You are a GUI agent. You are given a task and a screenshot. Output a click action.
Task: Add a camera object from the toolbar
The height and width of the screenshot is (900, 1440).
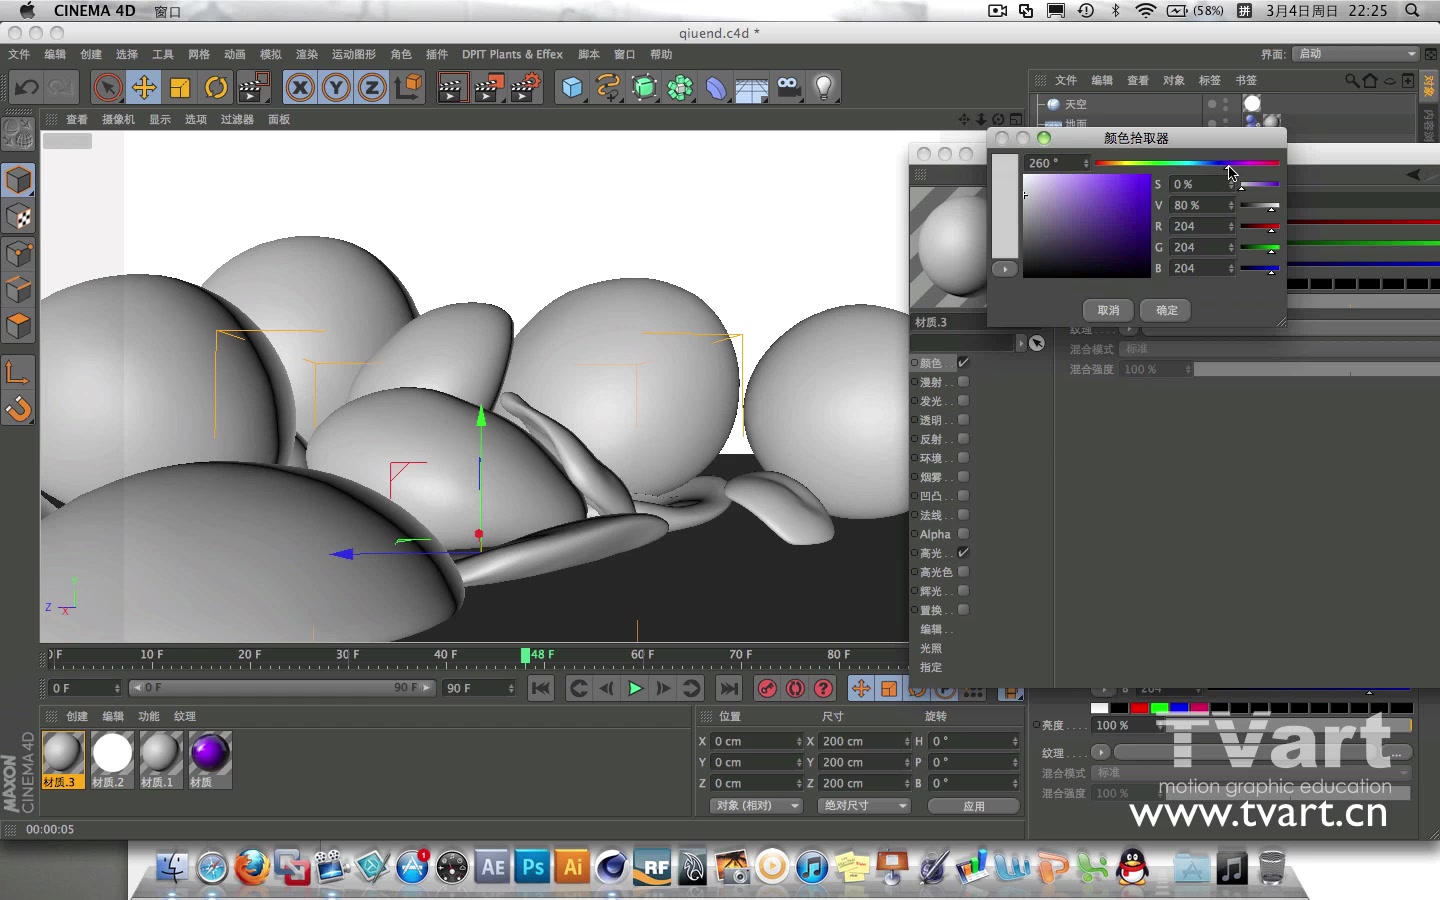789,88
